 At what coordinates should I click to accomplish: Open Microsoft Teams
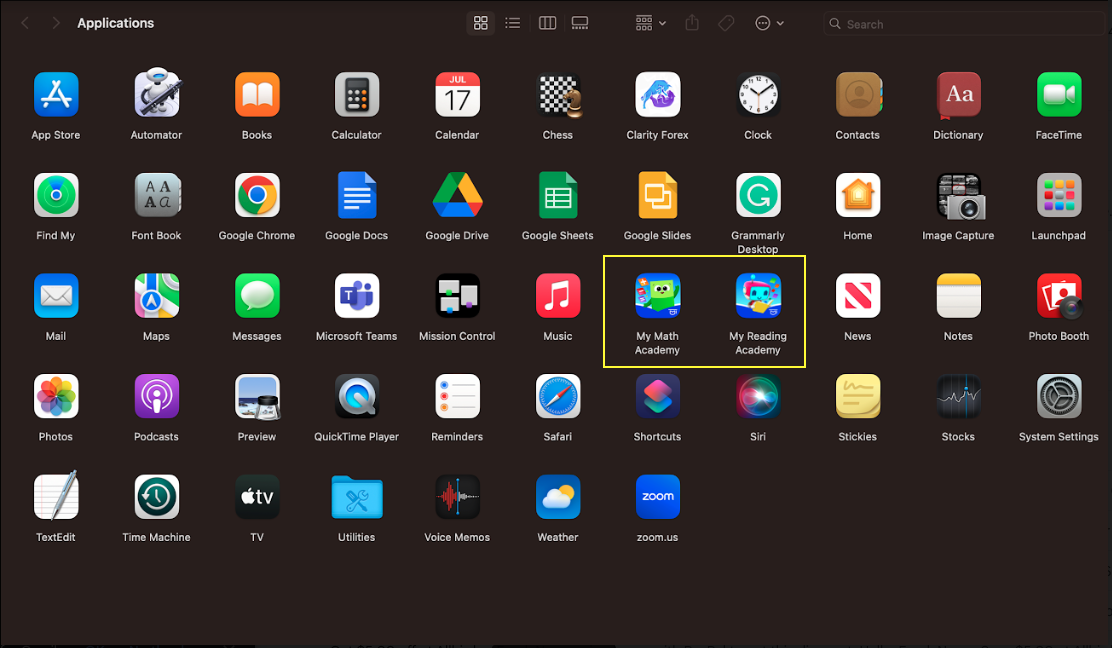(357, 296)
